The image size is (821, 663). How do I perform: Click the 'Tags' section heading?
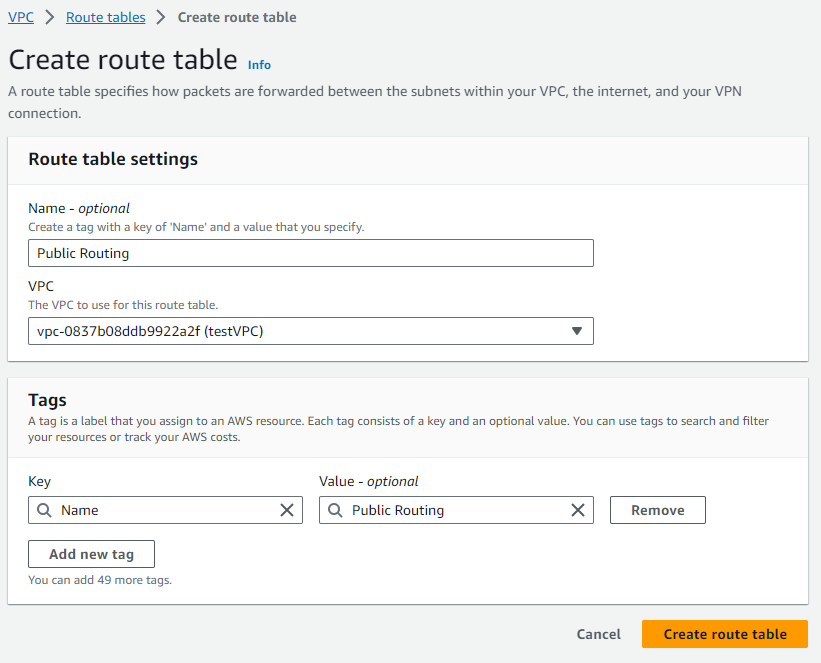[47, 400]
